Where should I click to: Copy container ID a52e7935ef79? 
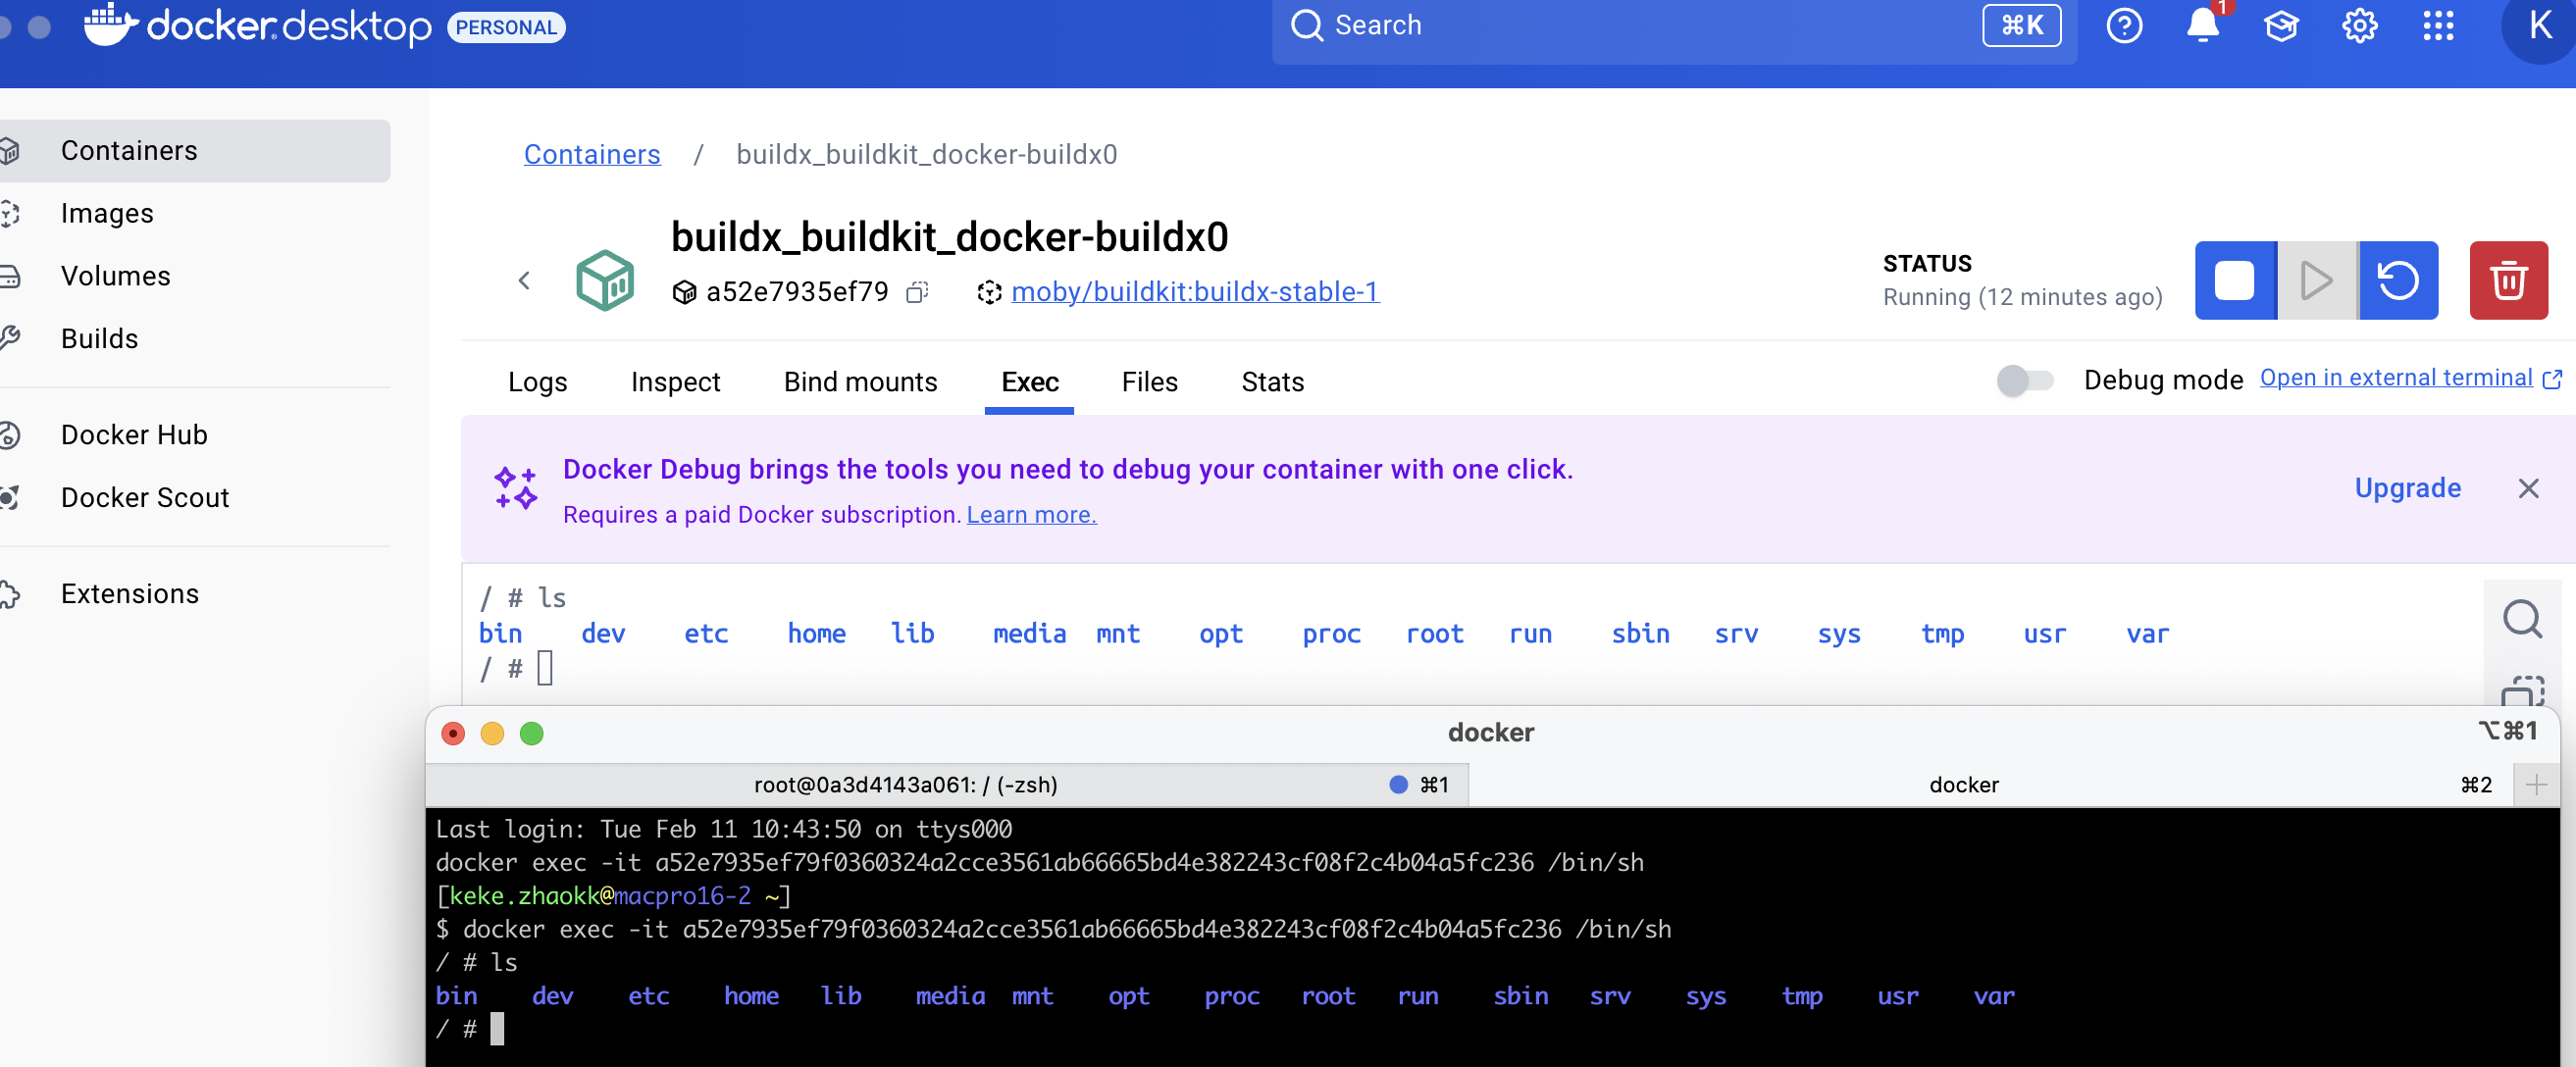[x=916, y=292]
